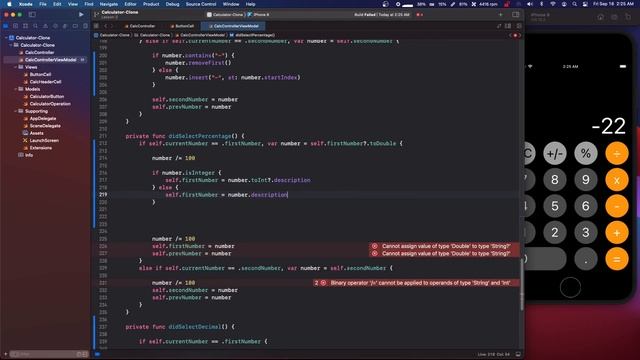Go back with the editor back arrow

point(105,26)
